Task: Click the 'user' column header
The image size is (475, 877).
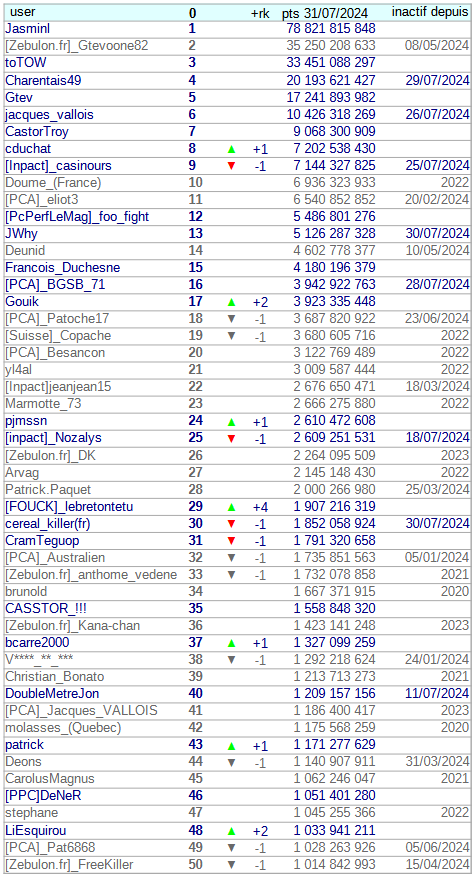Action: [x=22, y=12]
